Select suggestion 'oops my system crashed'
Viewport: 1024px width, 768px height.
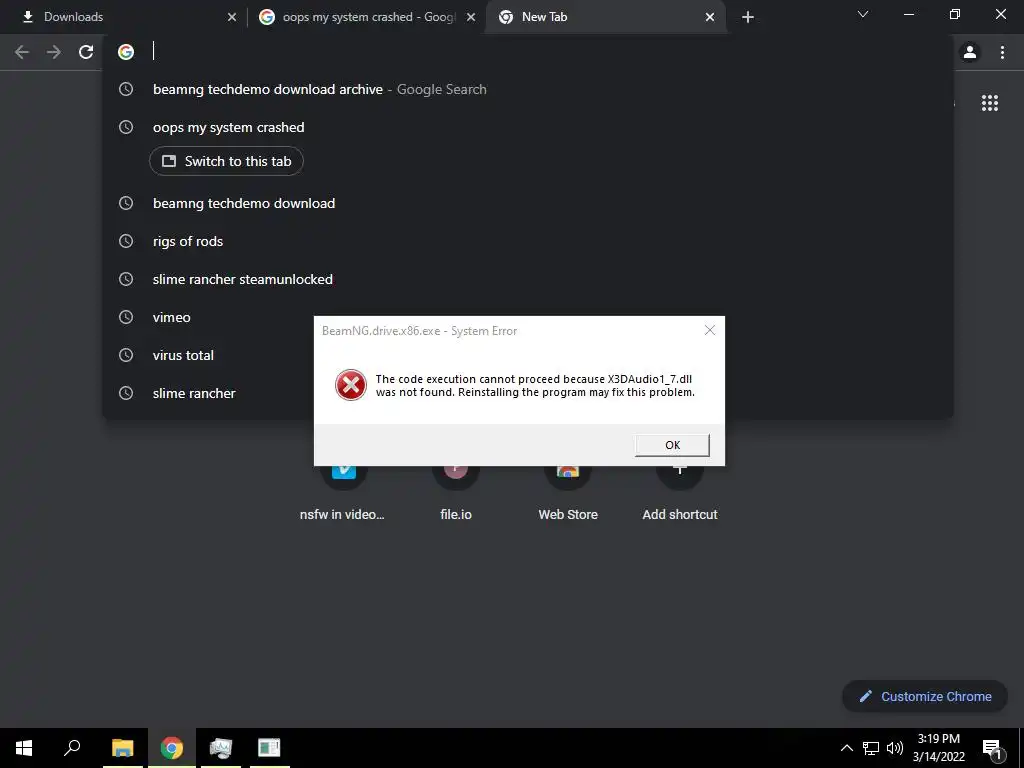[x=528, y=127]
